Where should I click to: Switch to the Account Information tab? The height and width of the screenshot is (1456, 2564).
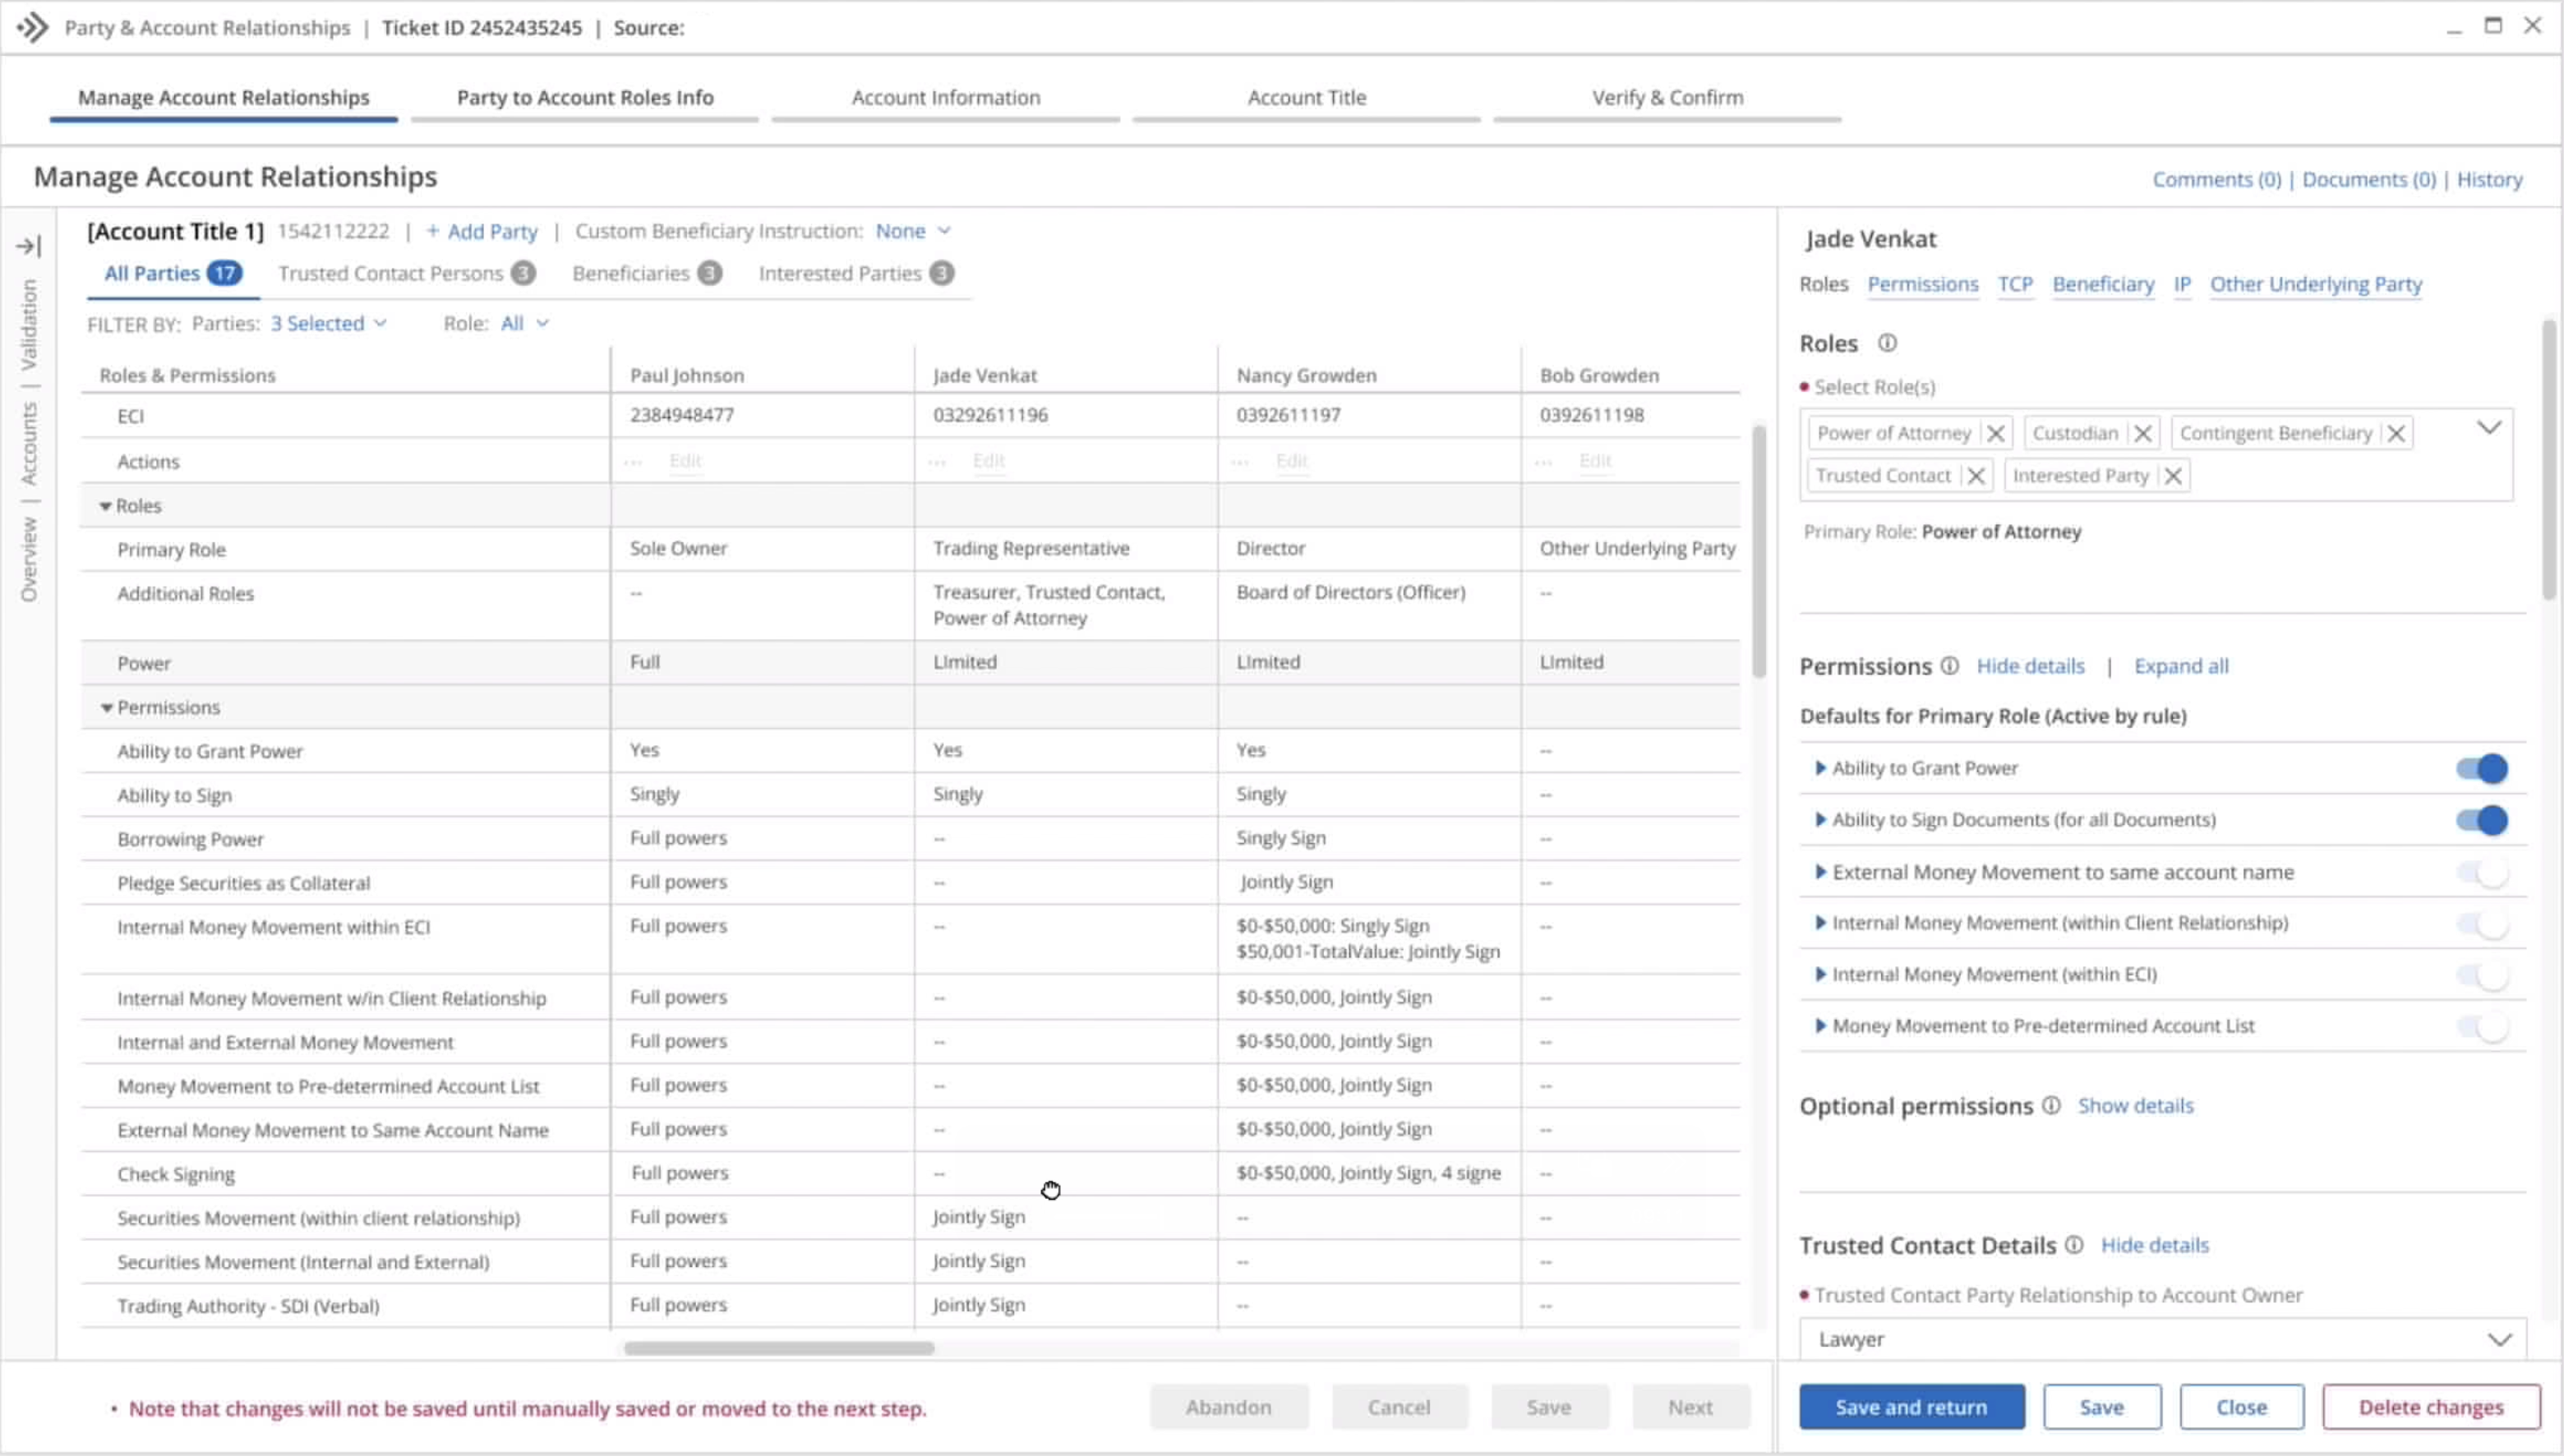945,97
